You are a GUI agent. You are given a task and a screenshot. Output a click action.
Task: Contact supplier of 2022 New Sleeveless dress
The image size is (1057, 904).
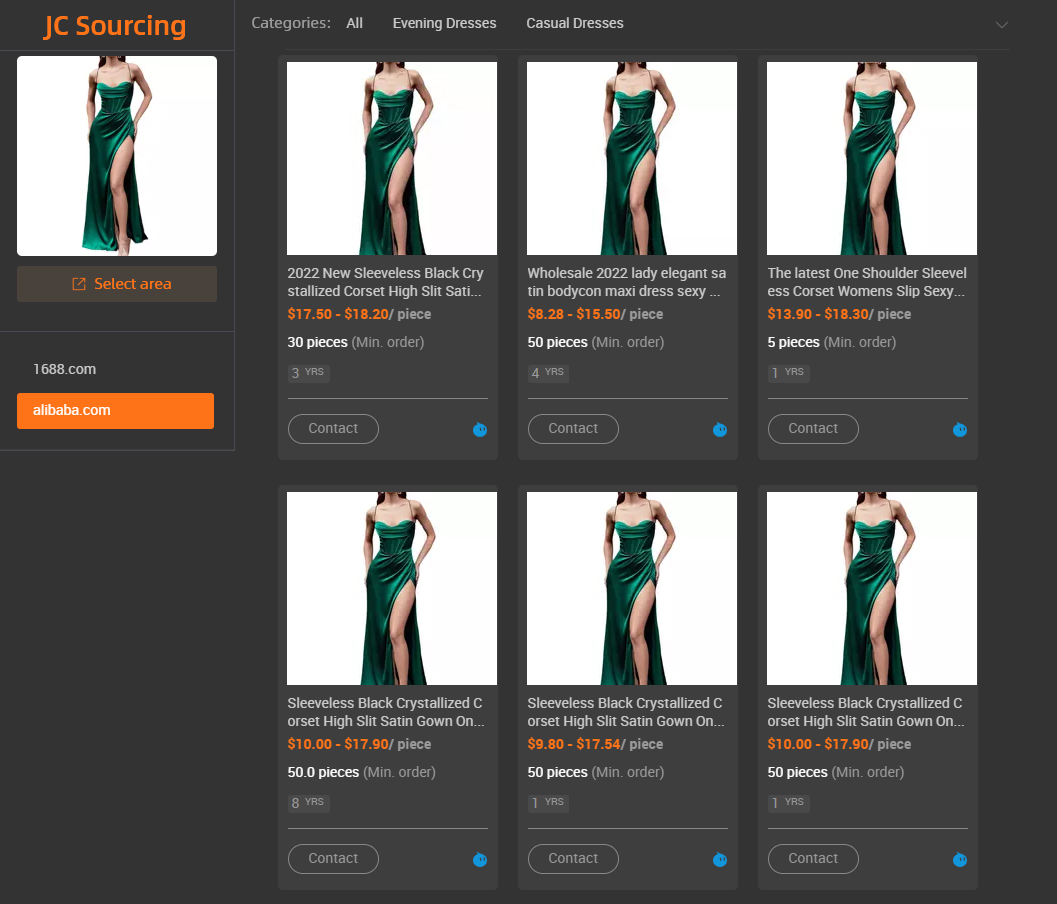333,429
